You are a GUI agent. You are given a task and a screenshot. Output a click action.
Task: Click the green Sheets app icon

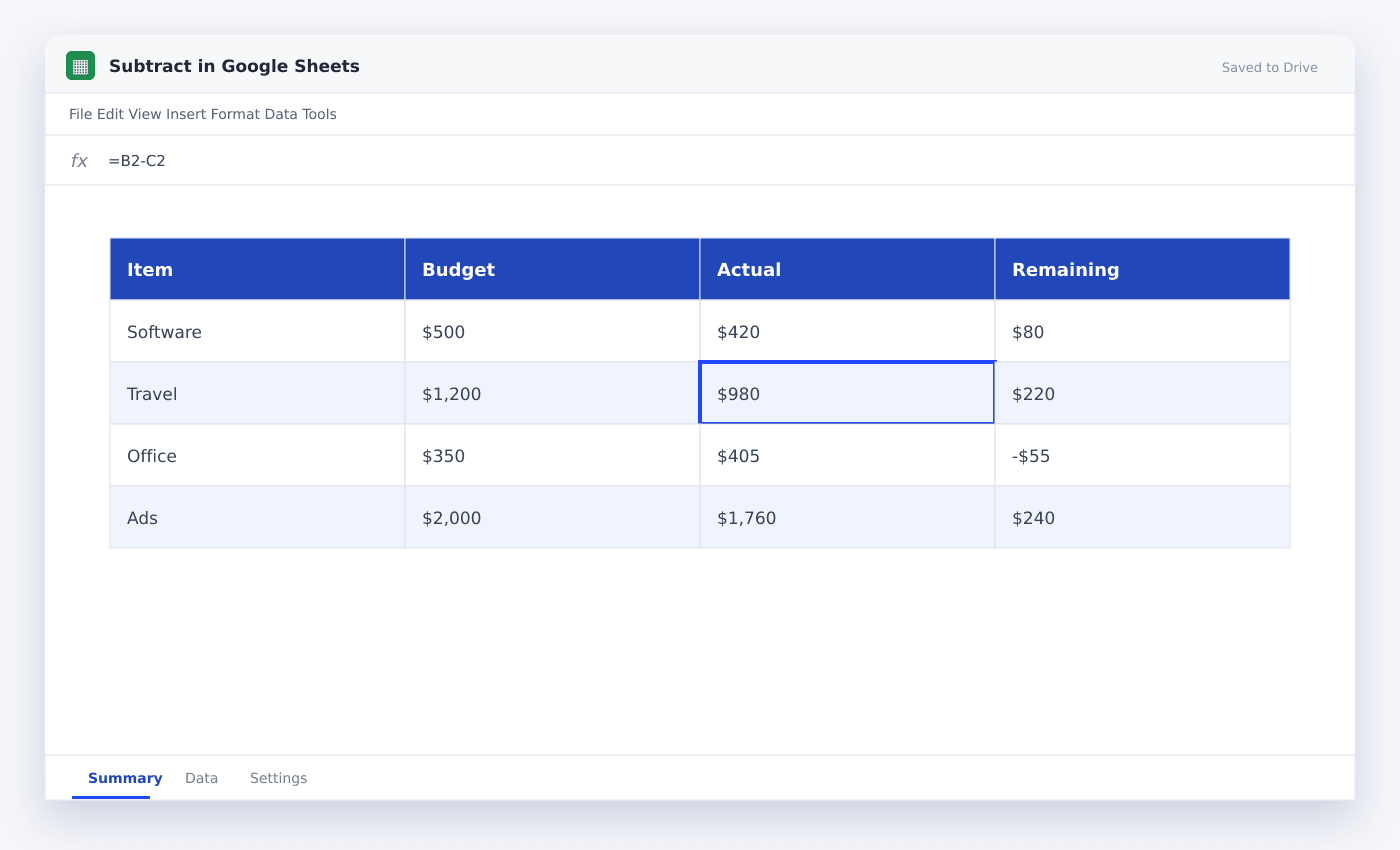[80, 66]
